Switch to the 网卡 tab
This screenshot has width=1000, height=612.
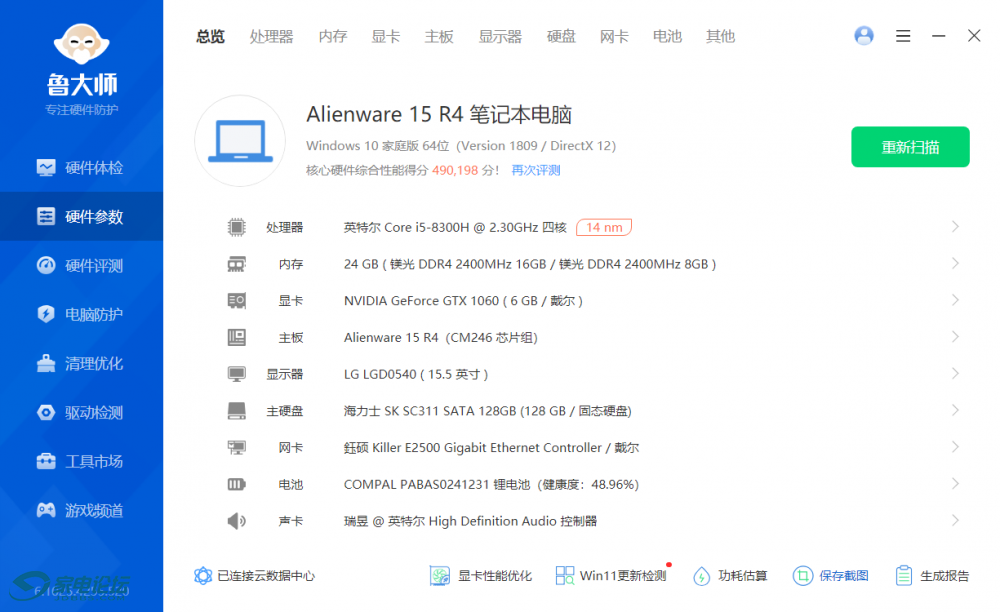614,36
